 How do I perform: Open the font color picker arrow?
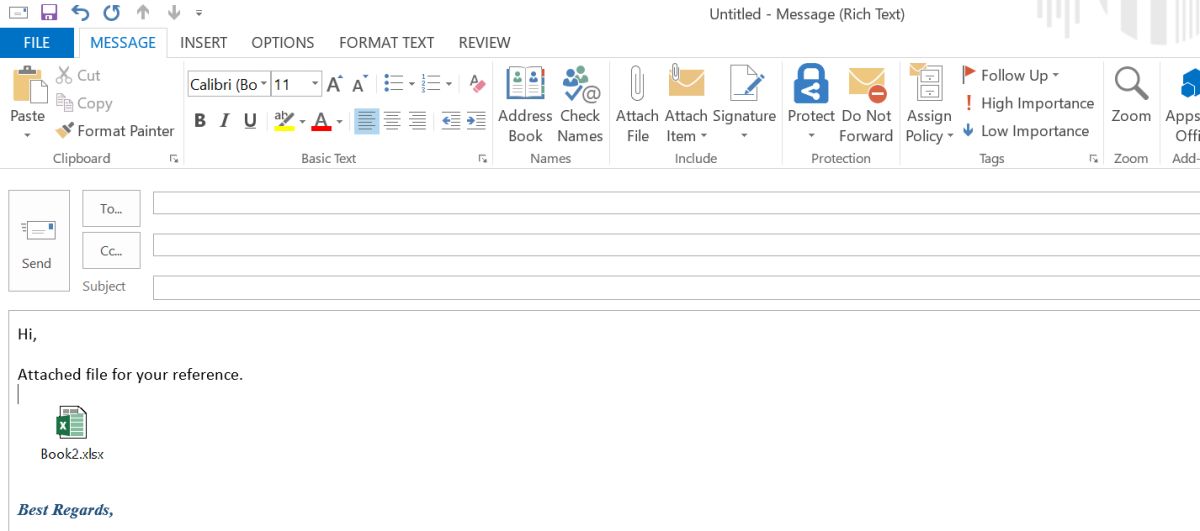pyautogui.click(x=339, y=121)
